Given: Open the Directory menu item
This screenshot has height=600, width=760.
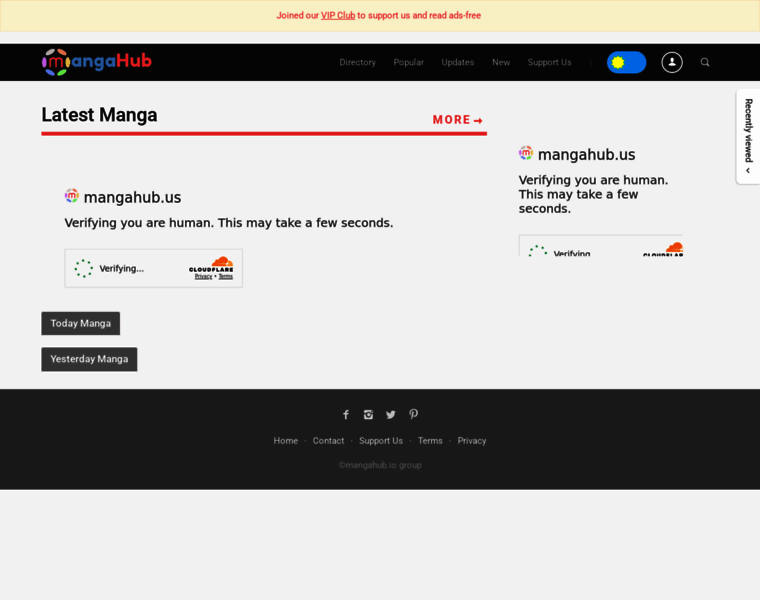Looking at the screenshot, I should point(357,62).
